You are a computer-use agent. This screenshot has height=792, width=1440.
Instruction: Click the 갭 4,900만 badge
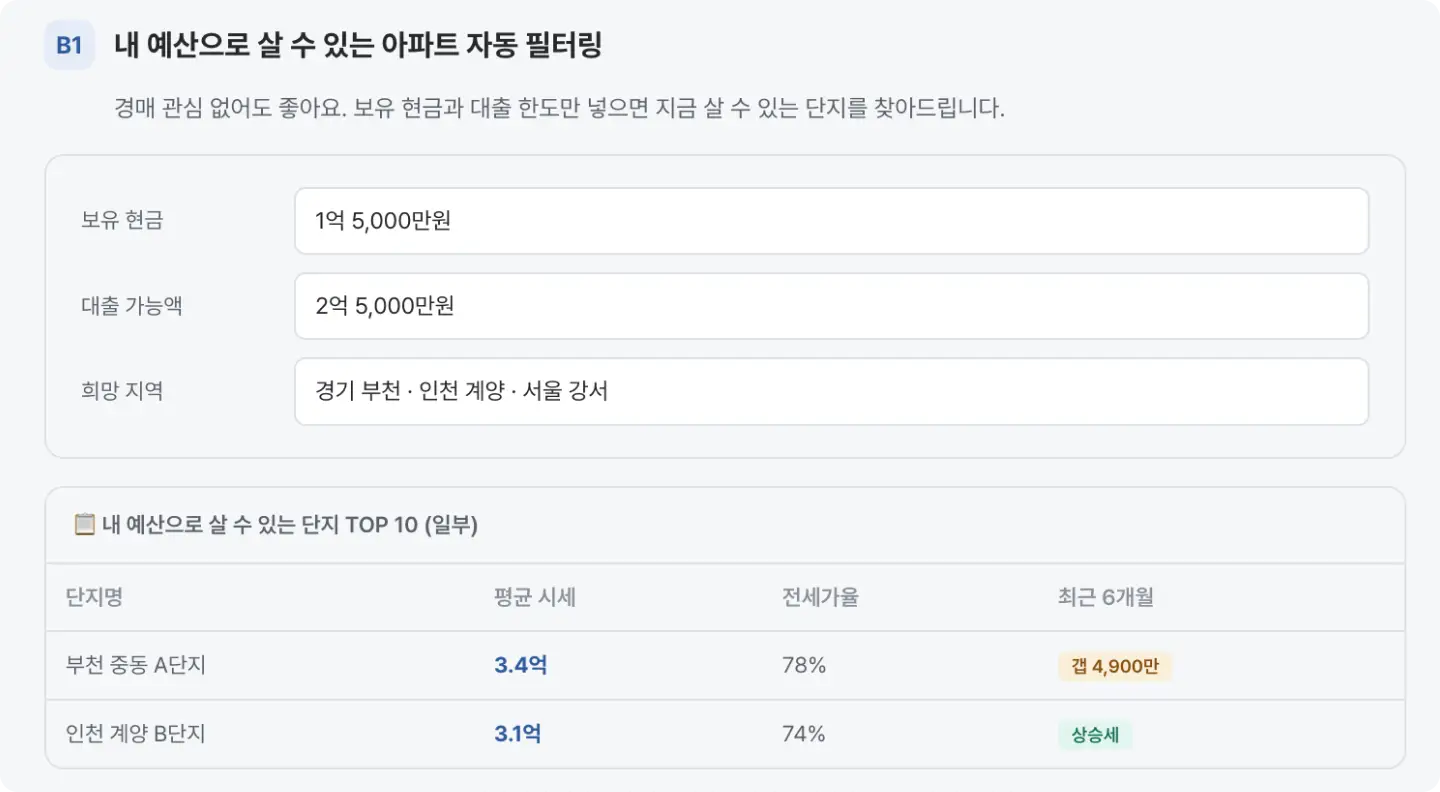pyautogui.click(x=1115, y=666)
